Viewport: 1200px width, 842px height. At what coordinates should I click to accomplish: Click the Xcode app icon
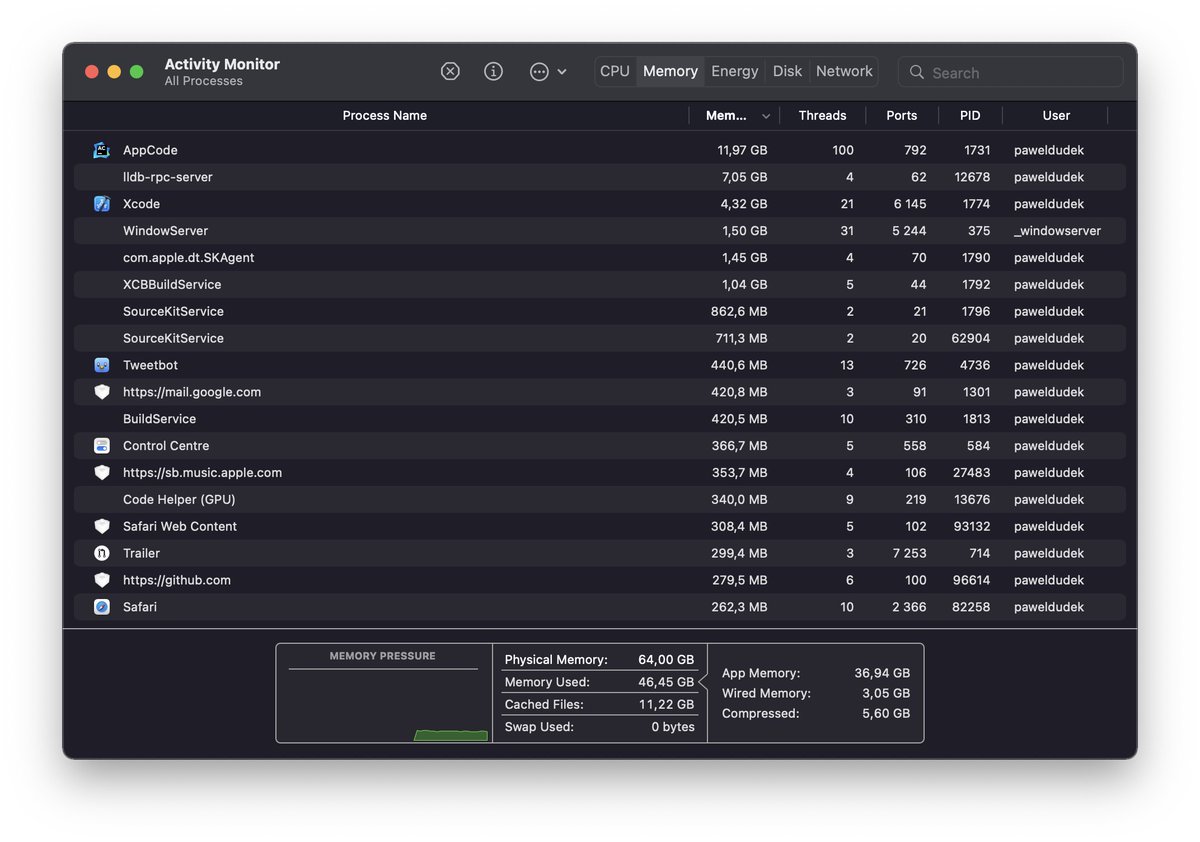point(101,204)
